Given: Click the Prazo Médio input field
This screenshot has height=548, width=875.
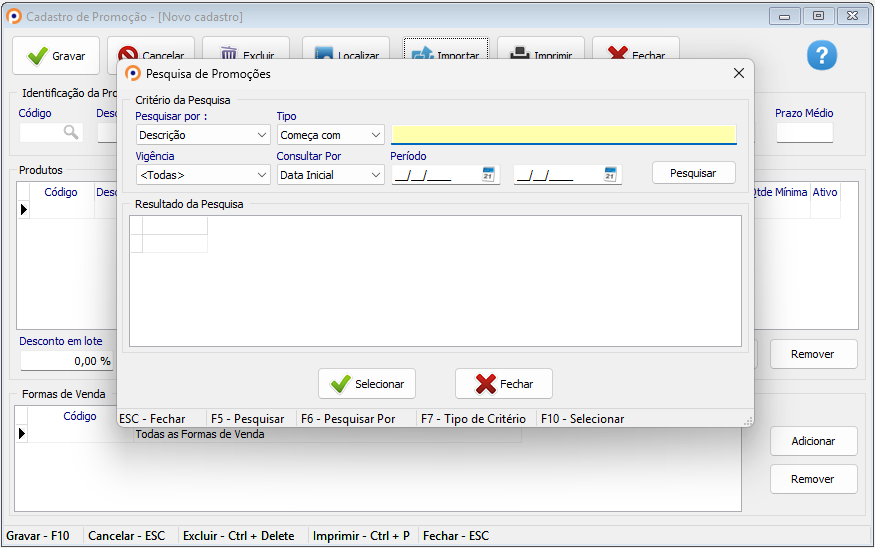Looking at the screenshot, I should coord(804,133).
